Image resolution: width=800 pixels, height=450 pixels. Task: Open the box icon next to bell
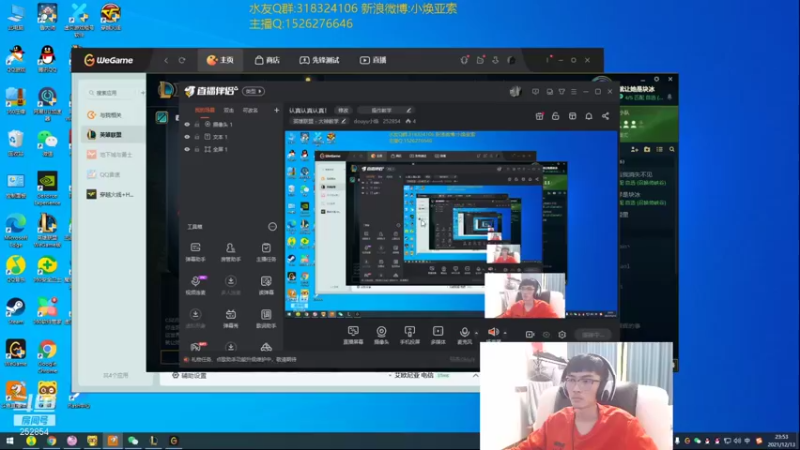coord(572,116)
